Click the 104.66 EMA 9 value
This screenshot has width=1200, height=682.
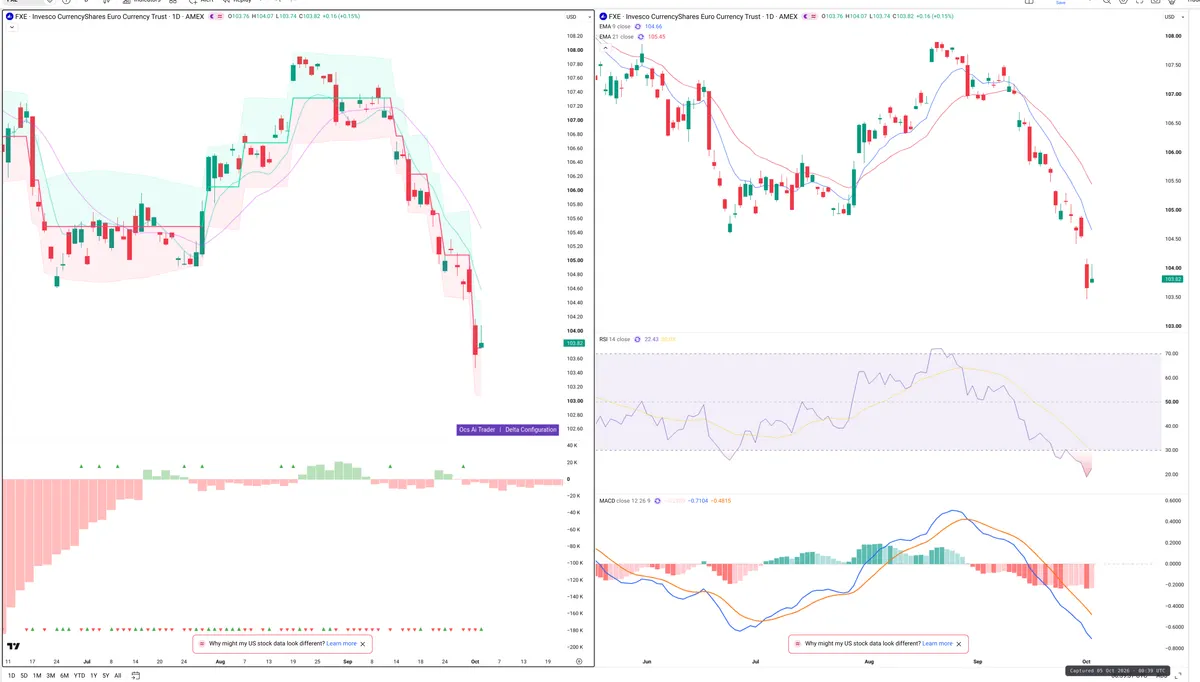(x=655, y=27)
